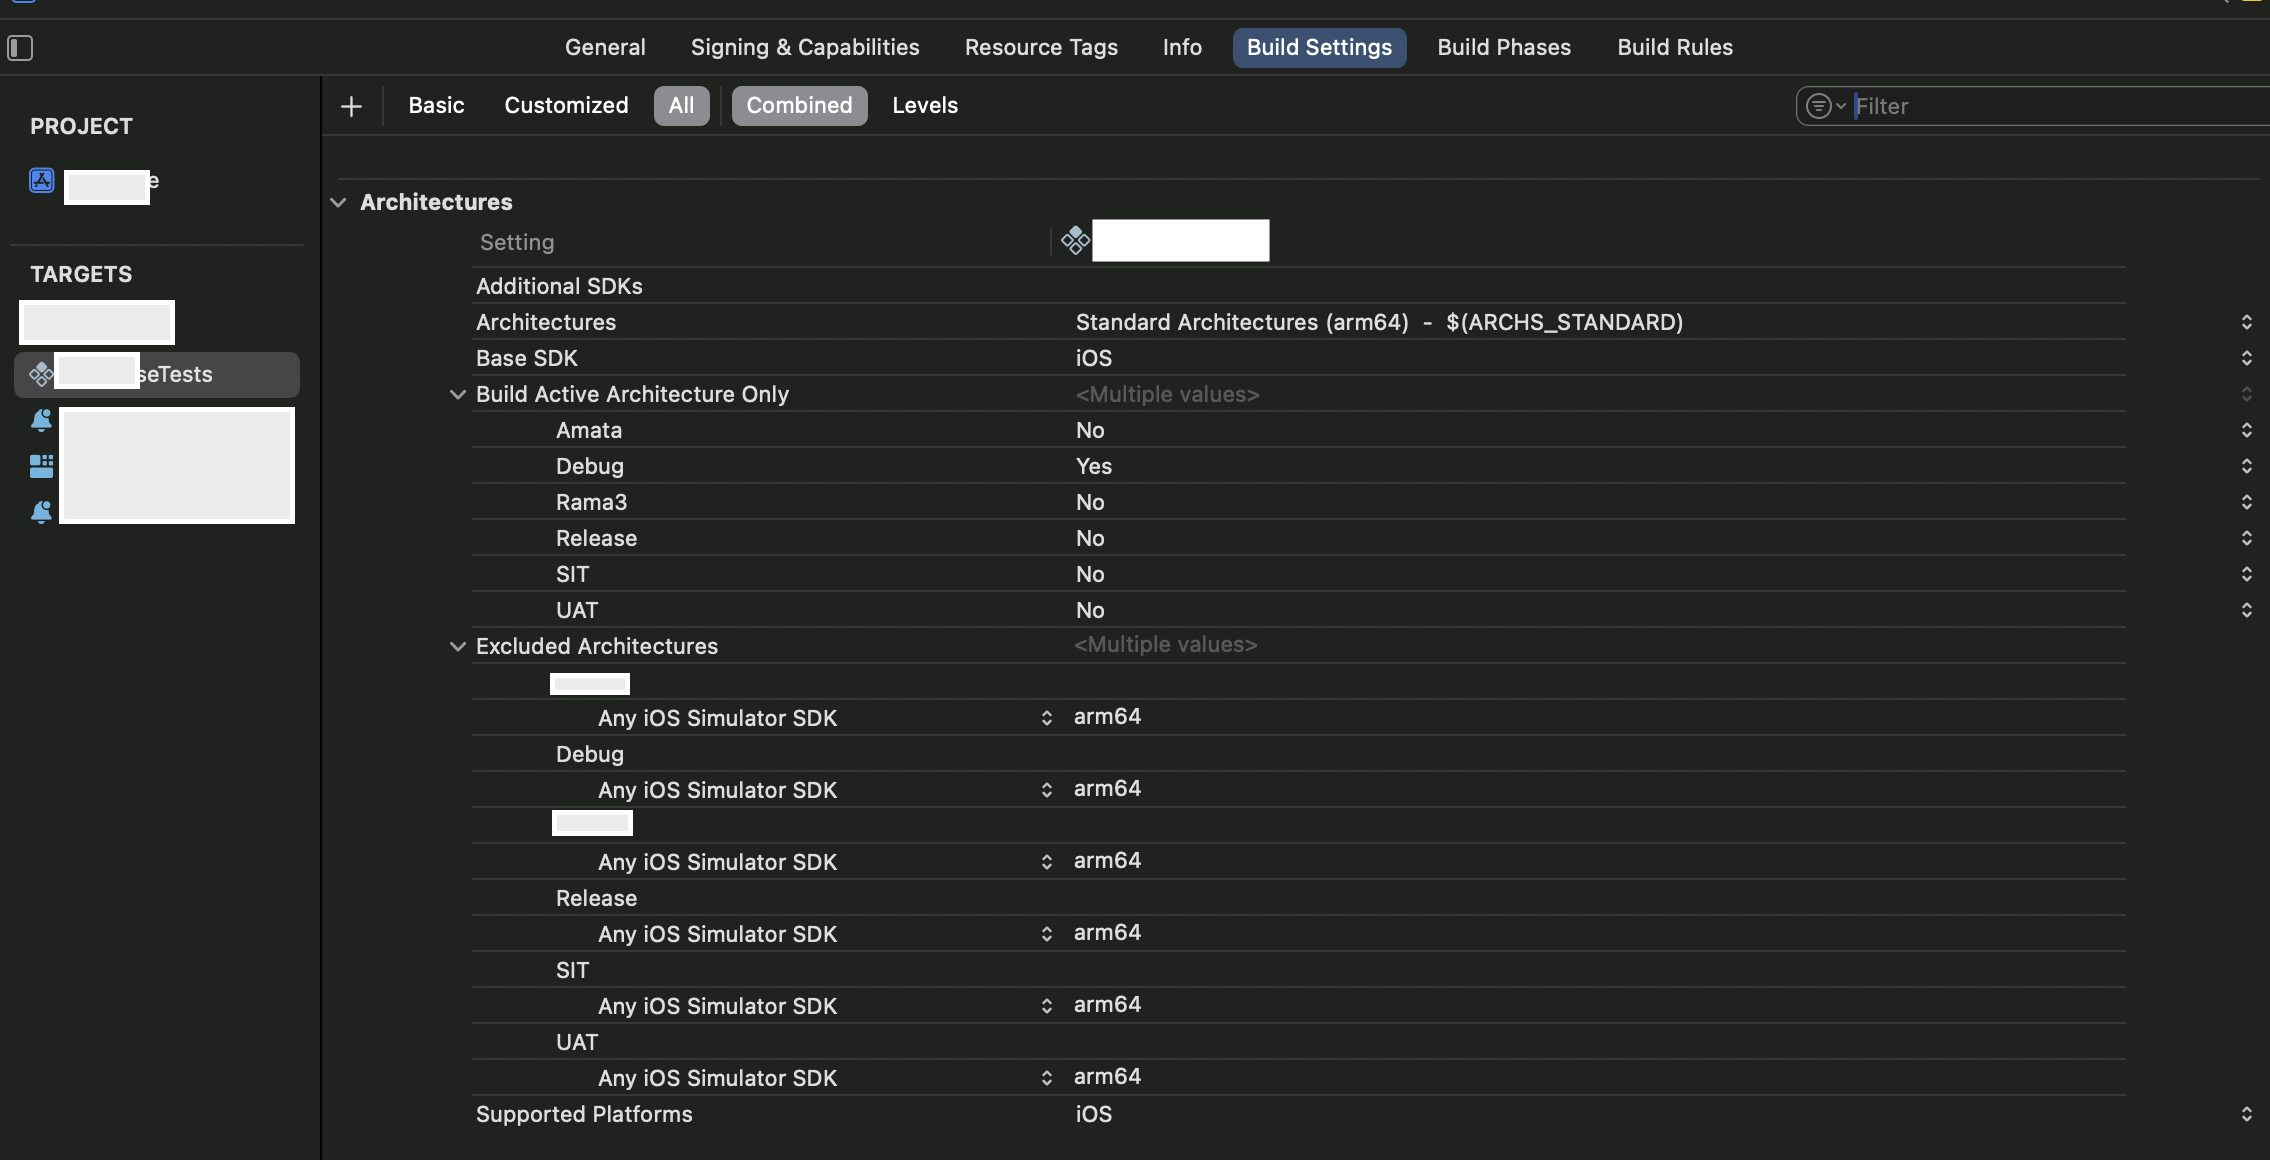Collapse the Architectures section
Screen dimensions: 2270x1160
[x=338, y=202]
